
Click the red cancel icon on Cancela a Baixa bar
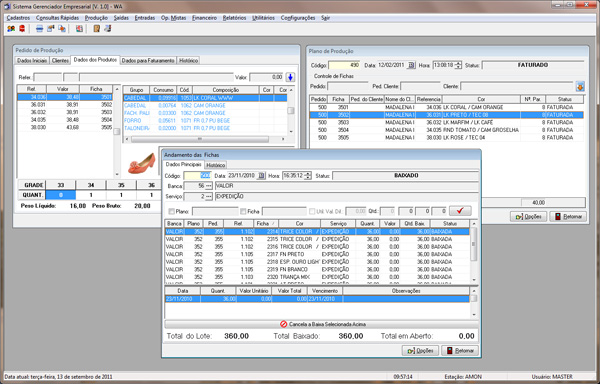pyautogui.click(x=284, y=324)
